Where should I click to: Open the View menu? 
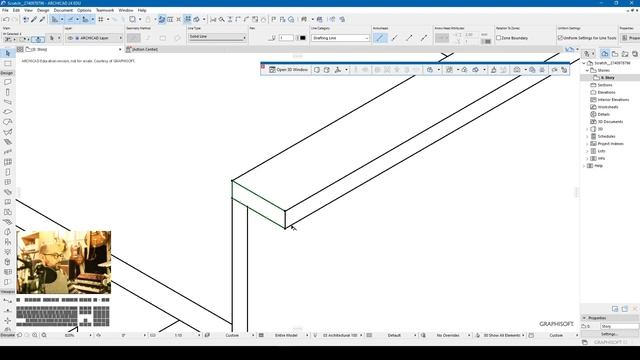(x=29, y=10)
